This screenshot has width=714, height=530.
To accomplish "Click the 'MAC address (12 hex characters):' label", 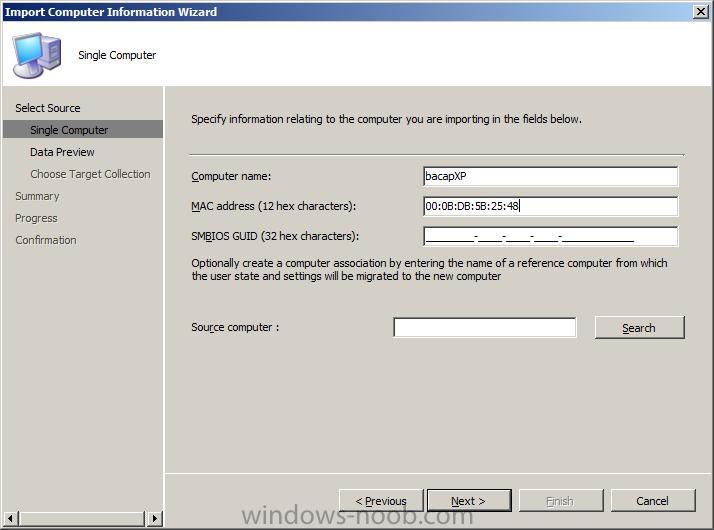I will coord(273,206).
